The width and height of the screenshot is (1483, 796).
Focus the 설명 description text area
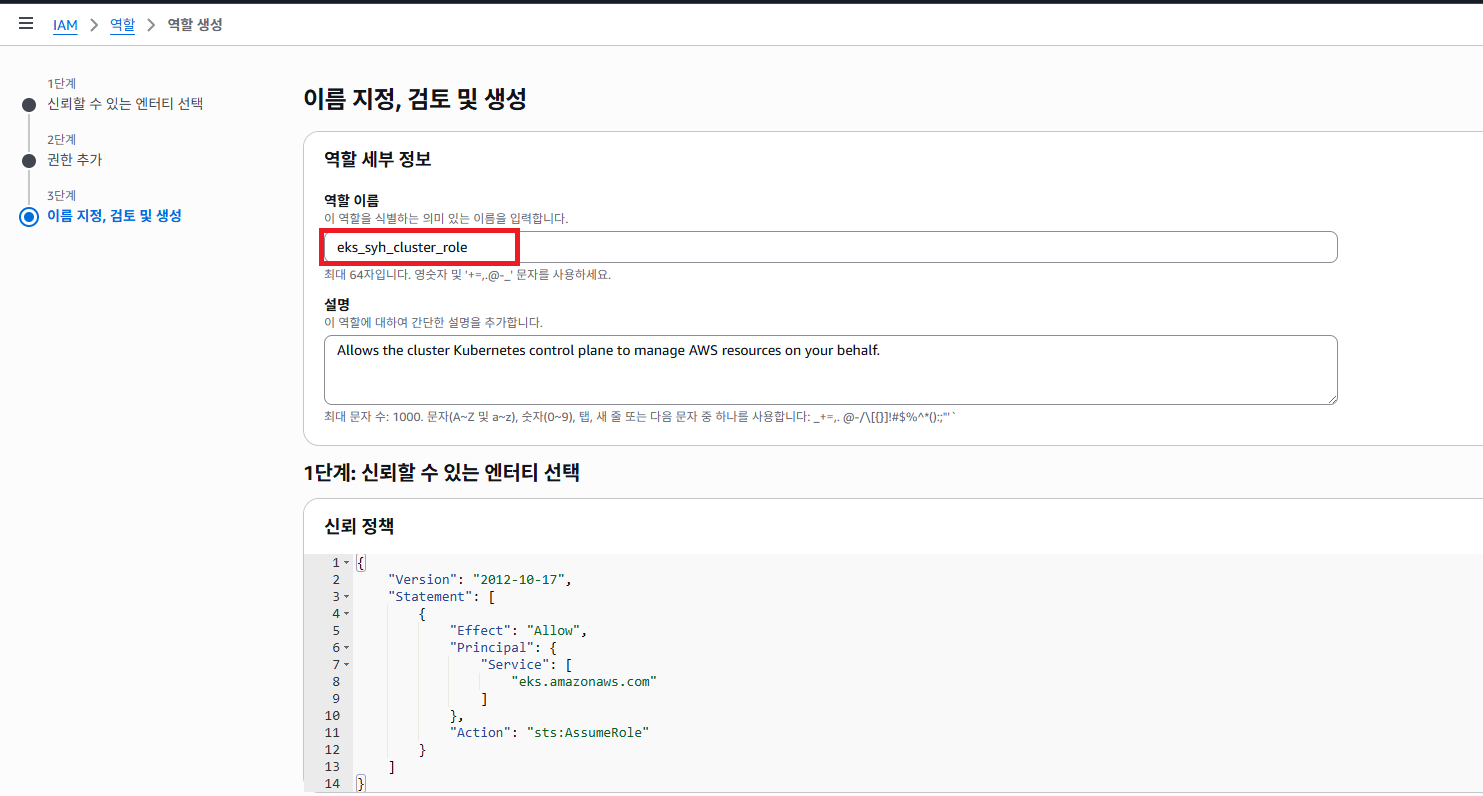830,370
